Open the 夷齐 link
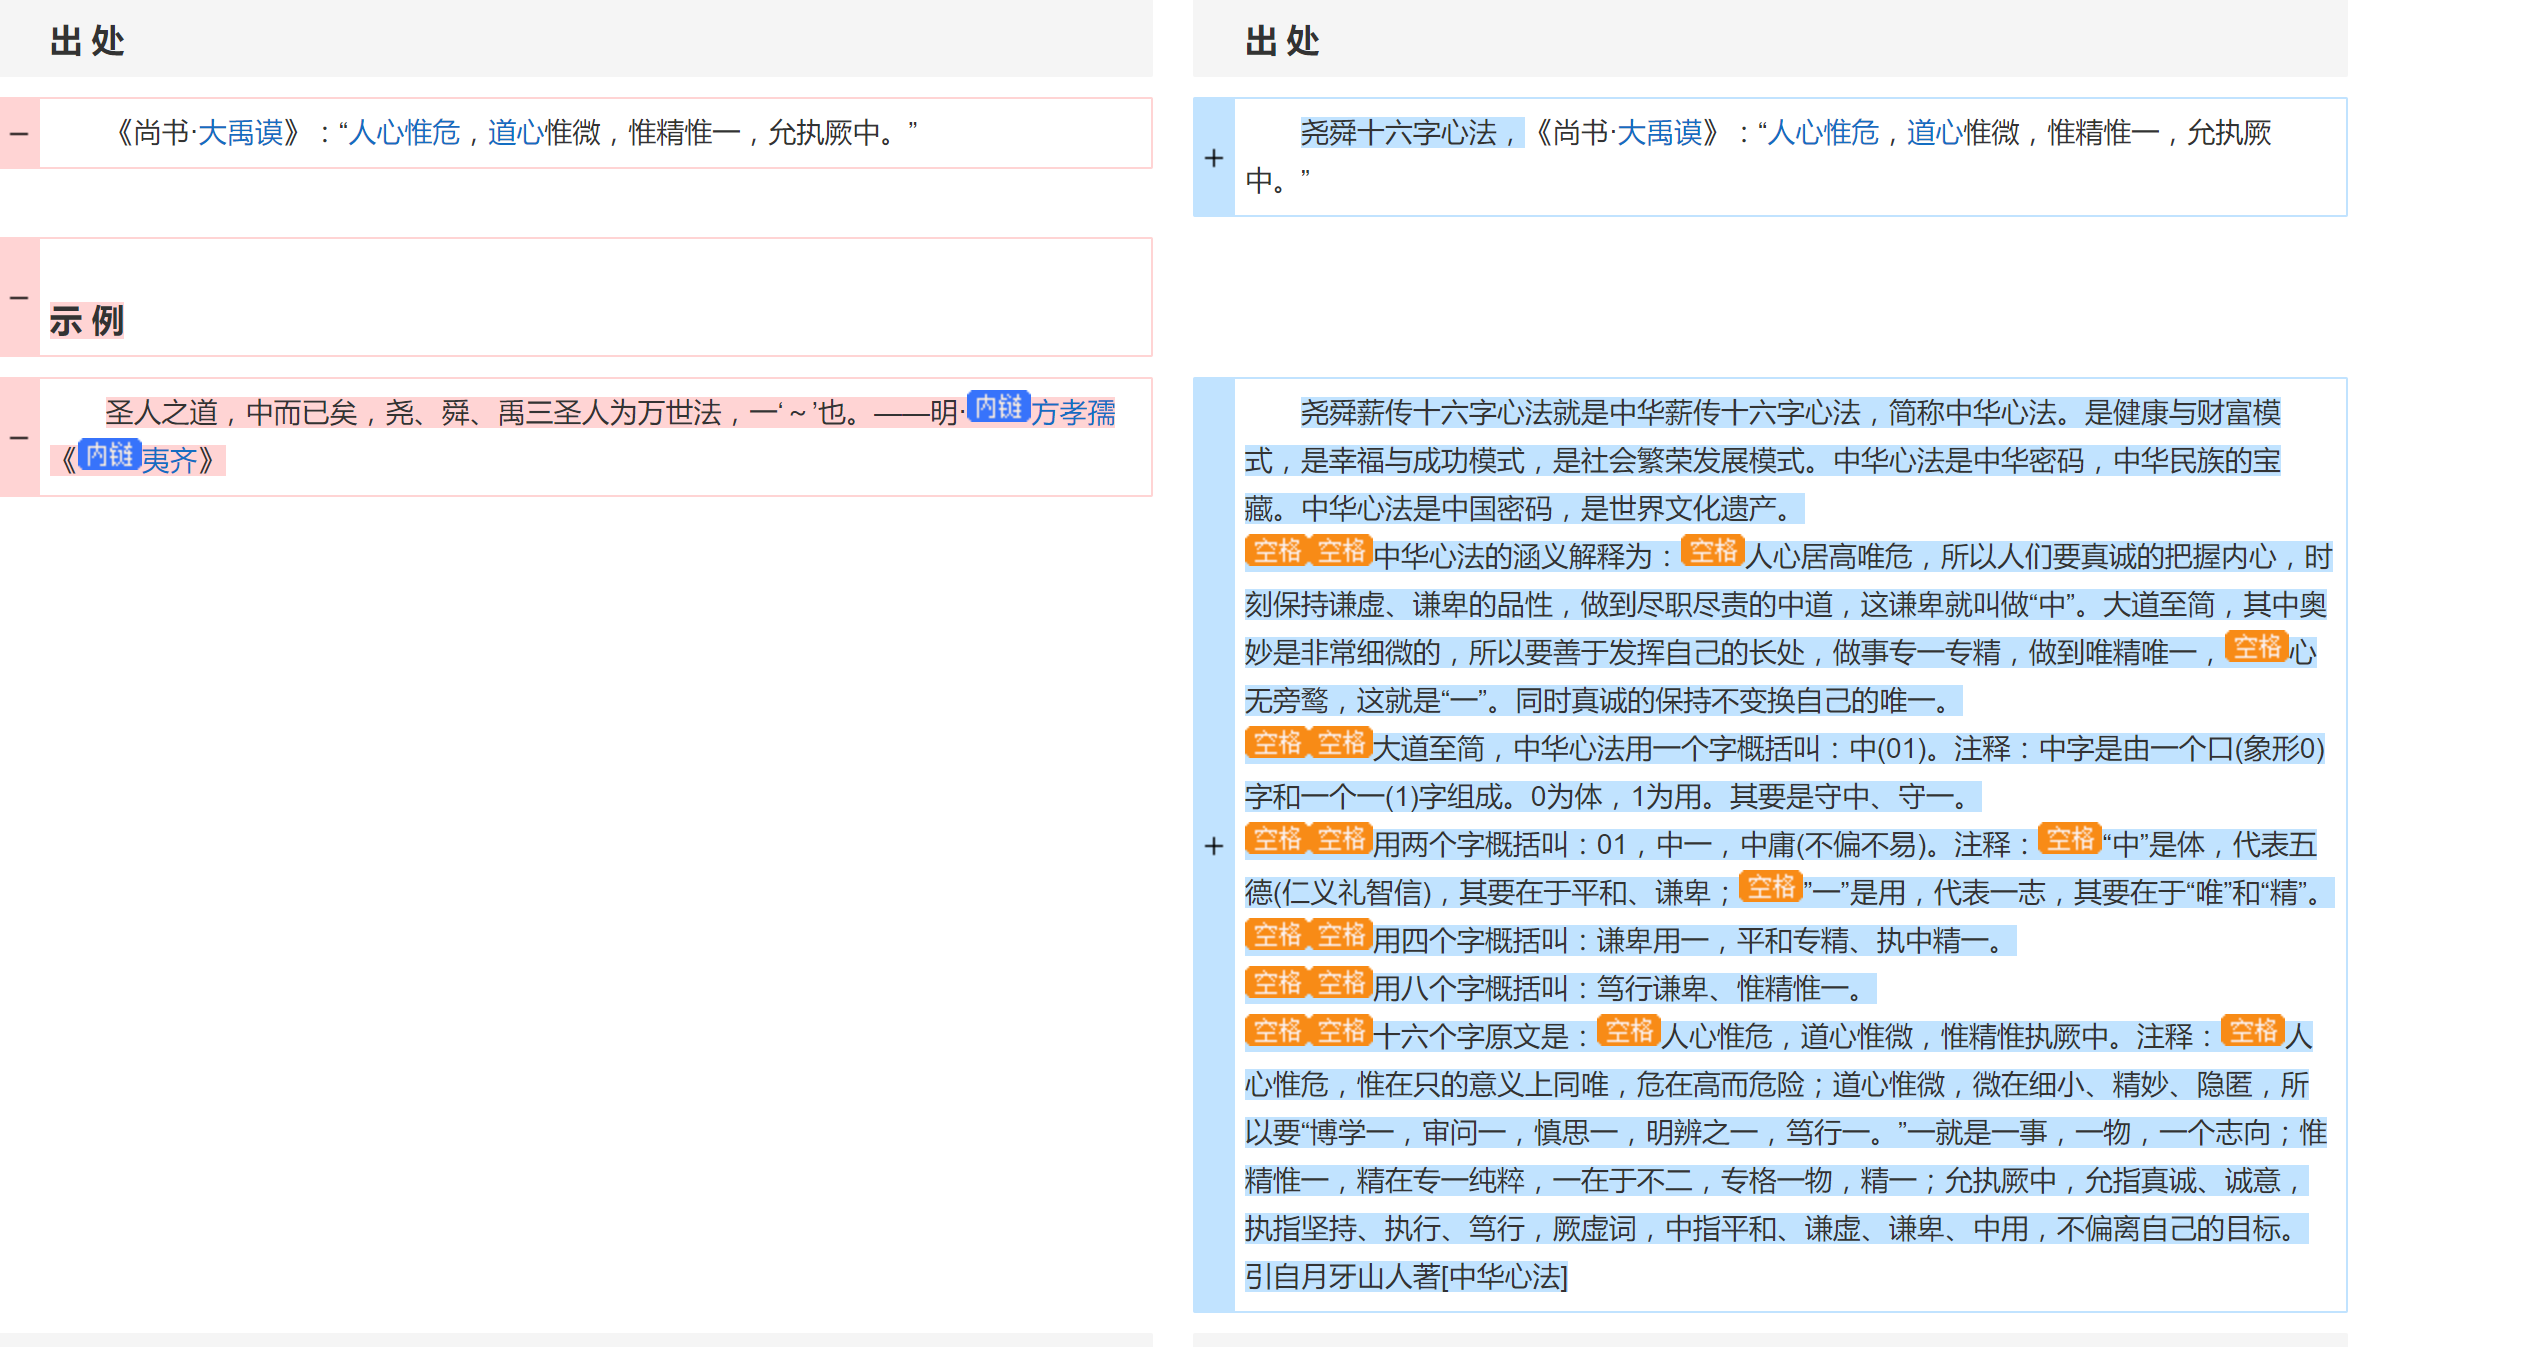The image size is (2543, 1347). point(169,460)
